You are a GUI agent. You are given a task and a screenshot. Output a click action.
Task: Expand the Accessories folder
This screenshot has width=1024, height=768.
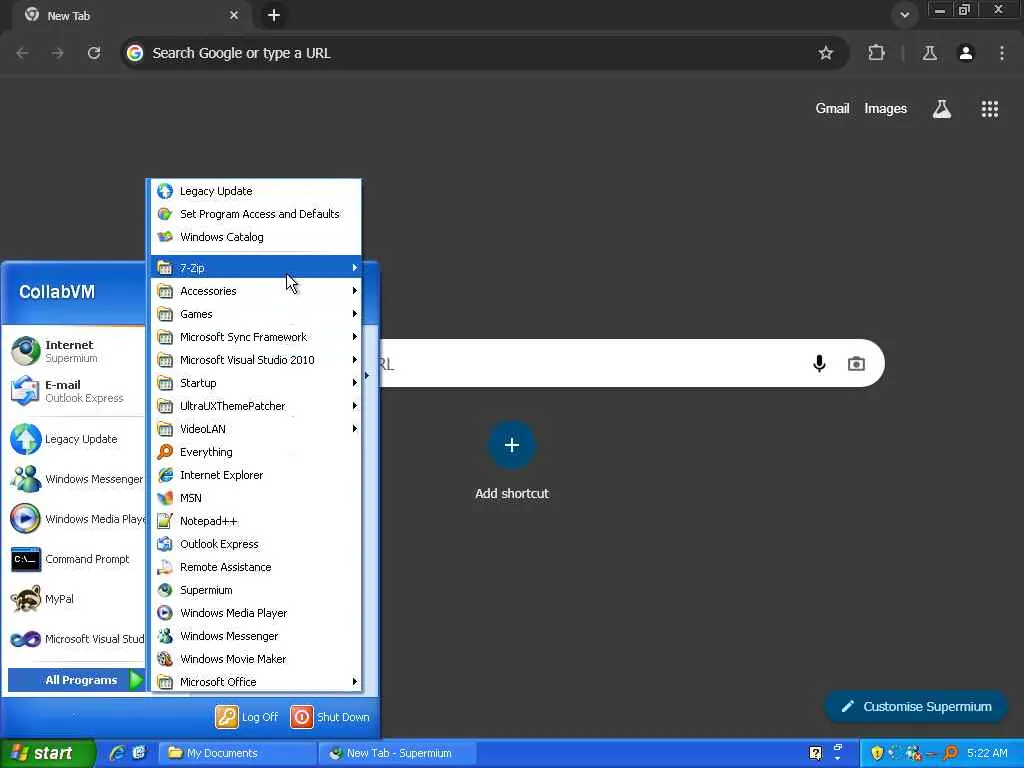click(256, 291)
